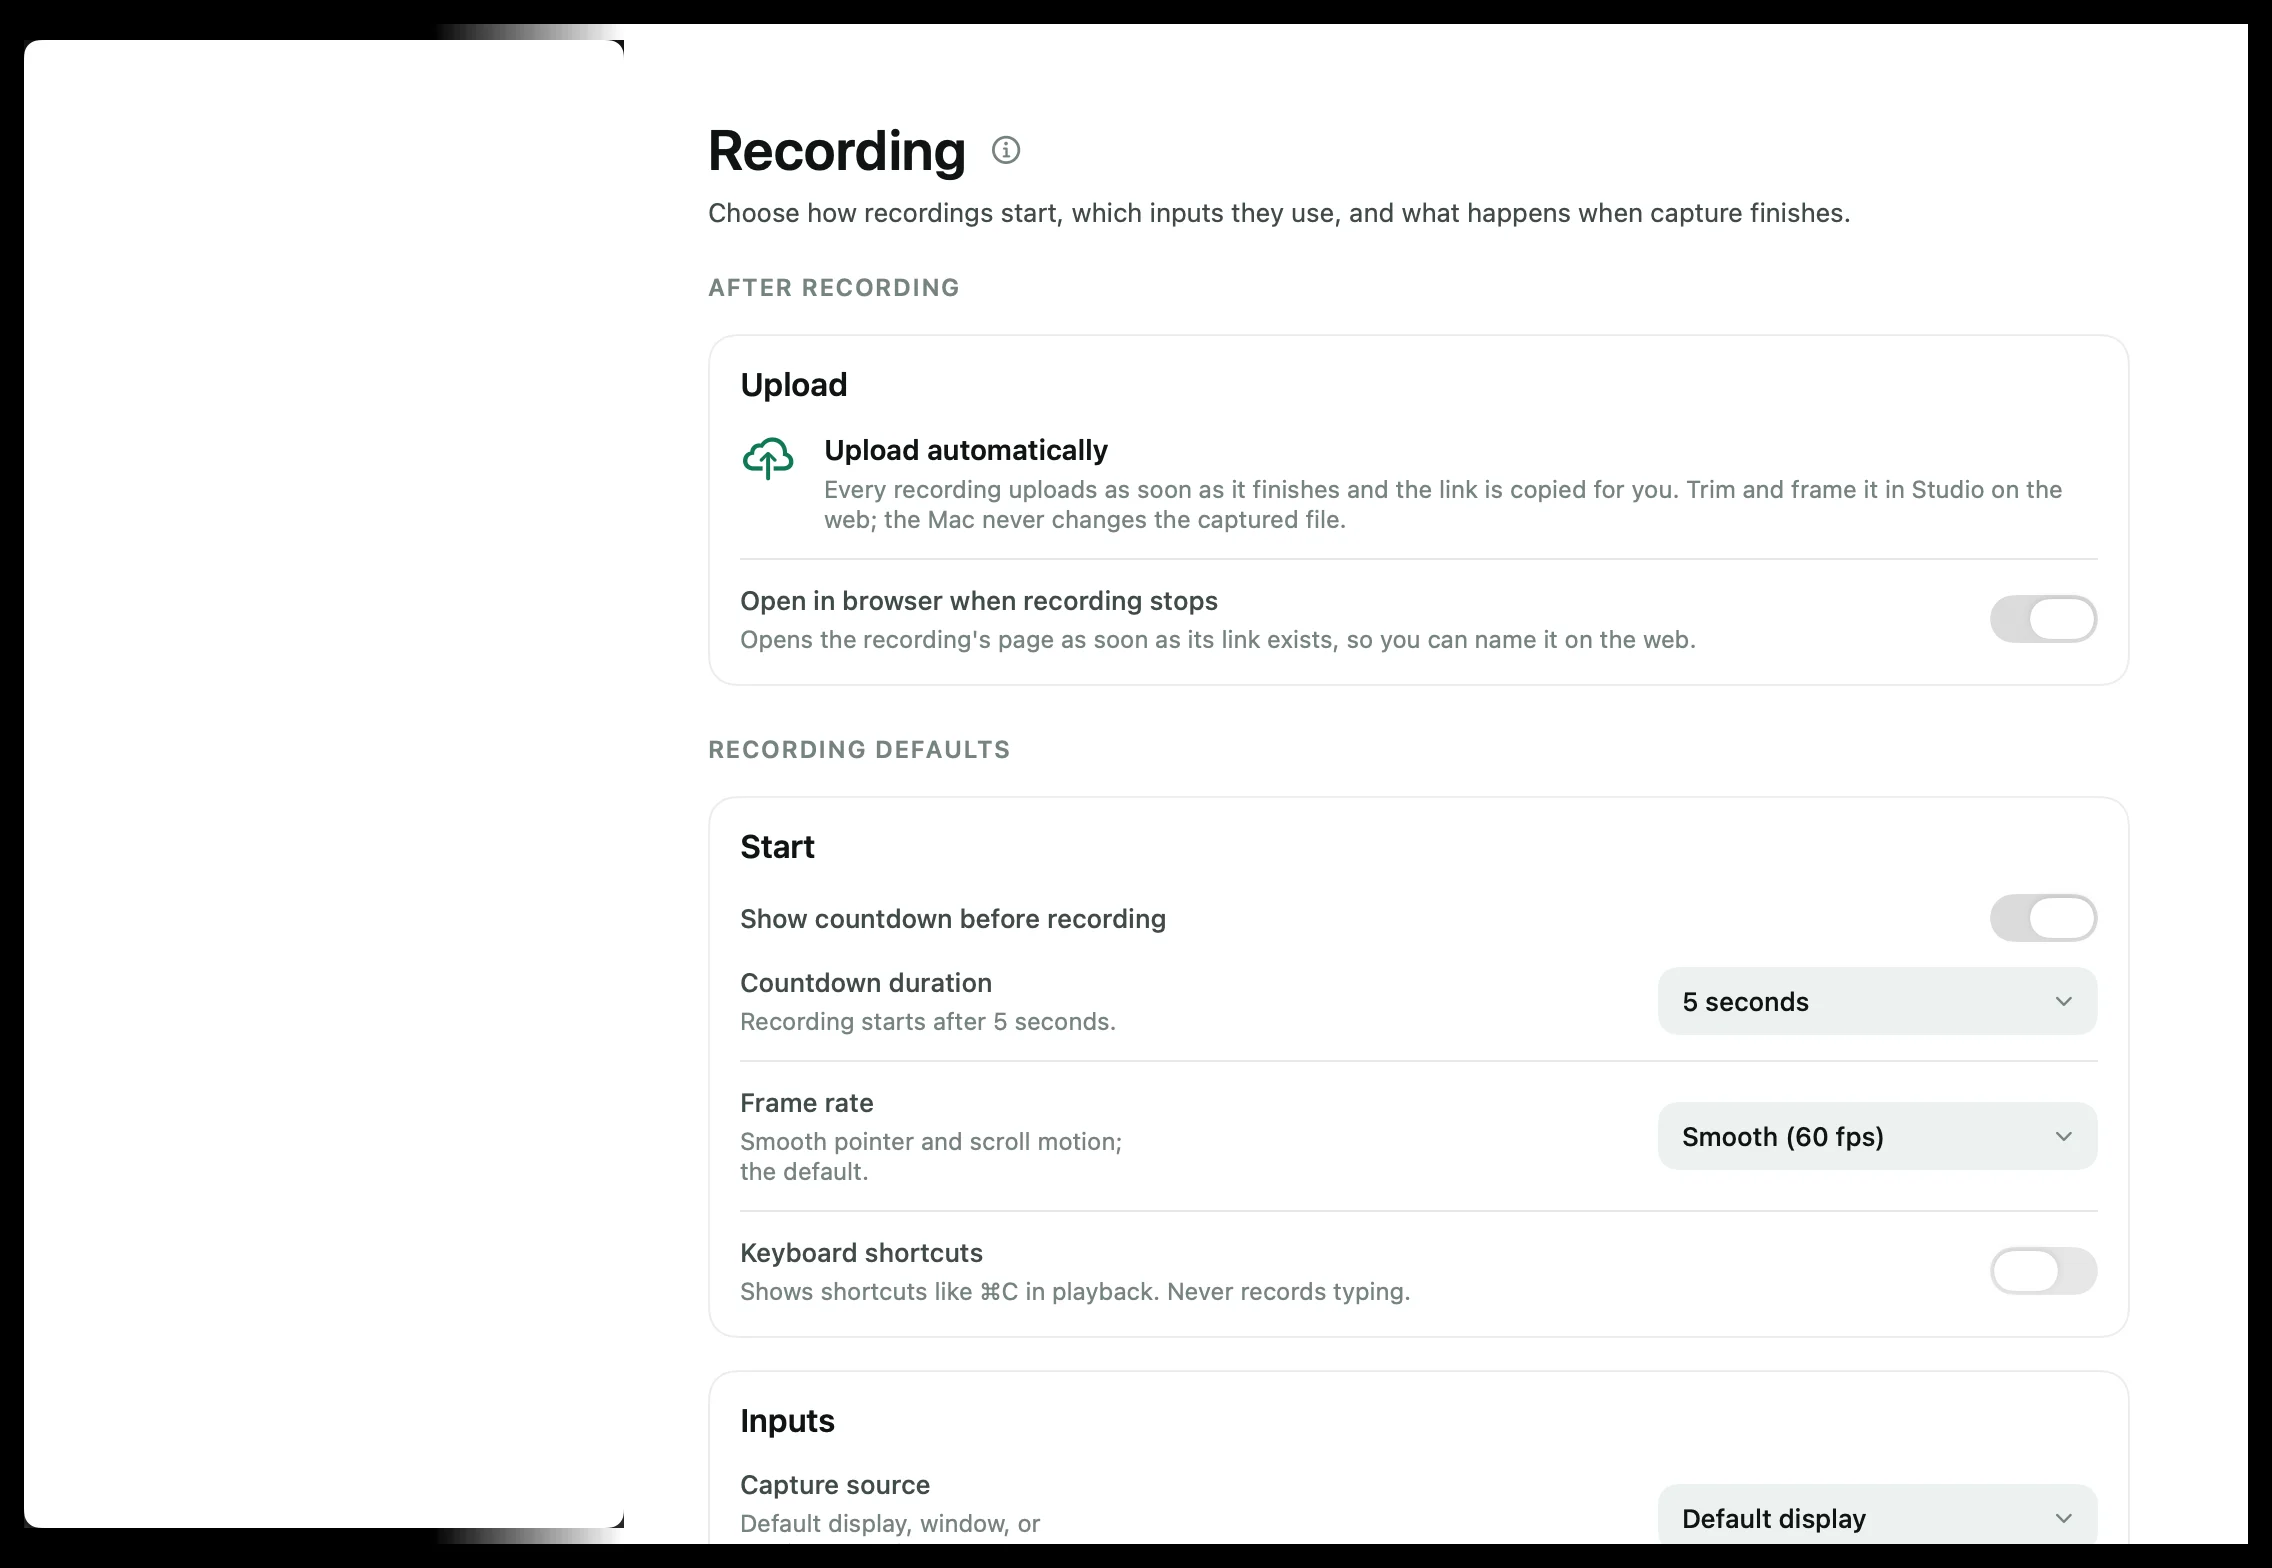The image size is (2272, 1568).
Task: Click the Start card heading
Action: (x=777, y=847)
